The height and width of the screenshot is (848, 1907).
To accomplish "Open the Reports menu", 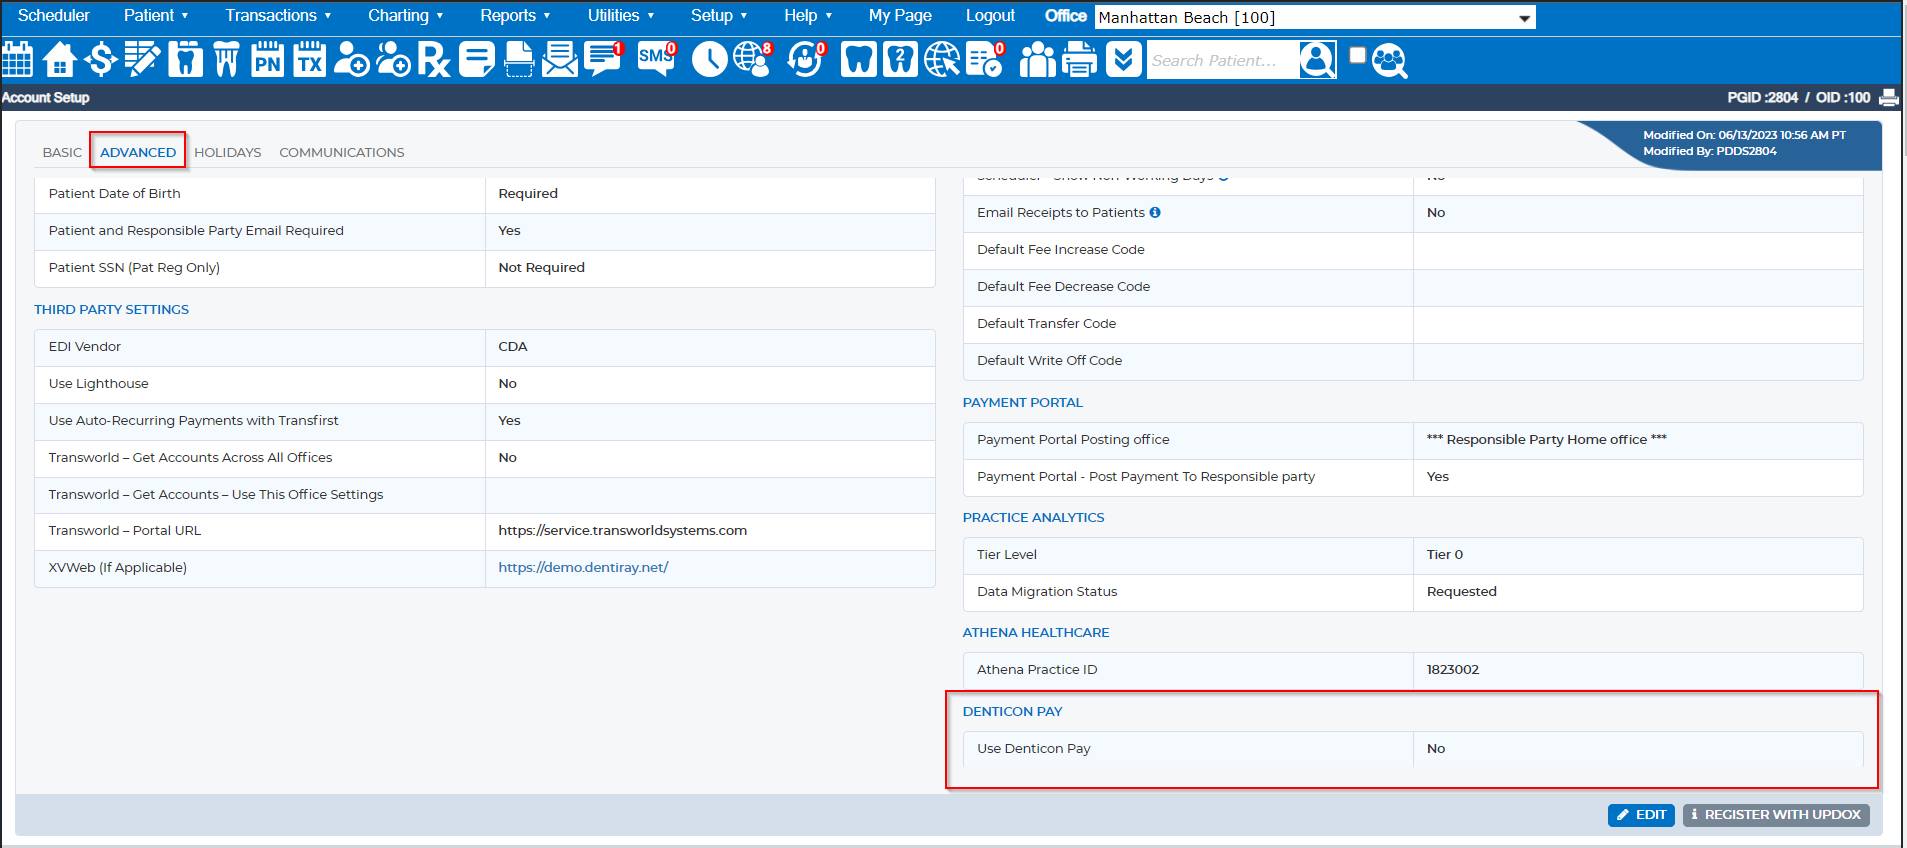I will [515, 16].
